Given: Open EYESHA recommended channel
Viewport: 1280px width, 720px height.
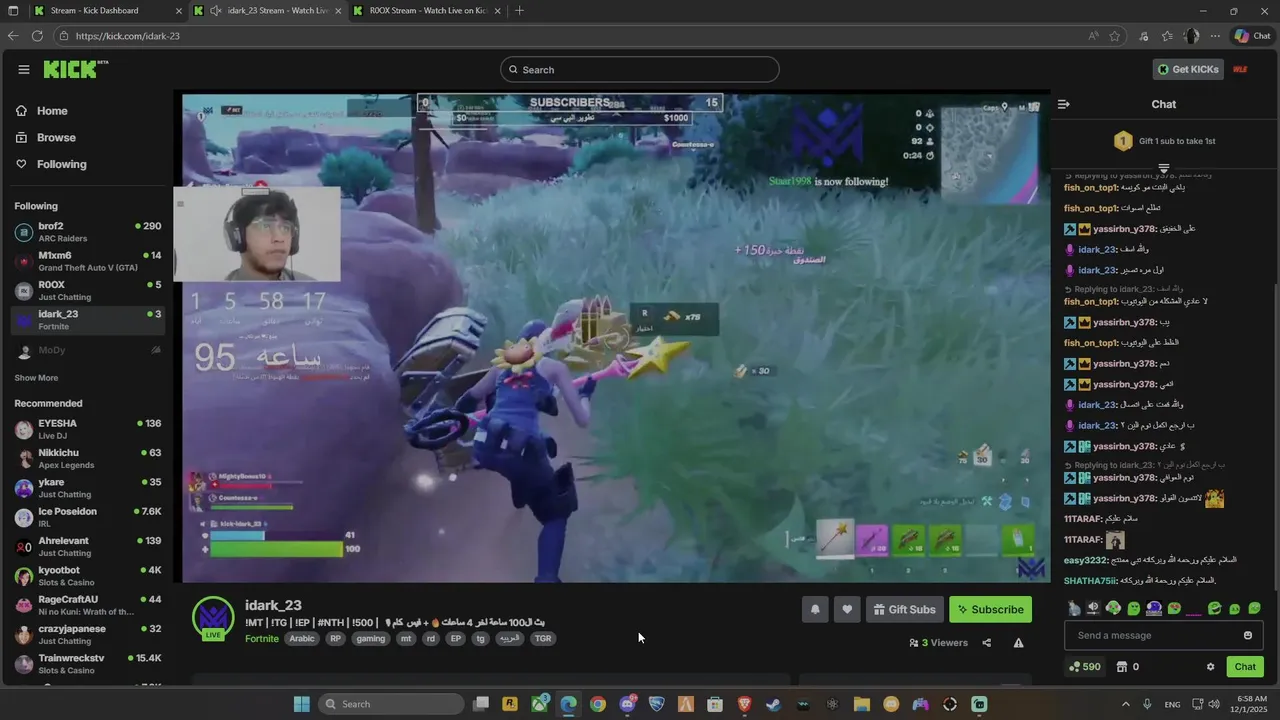Looking at the screenshot, I should click(x=87, y=429).
